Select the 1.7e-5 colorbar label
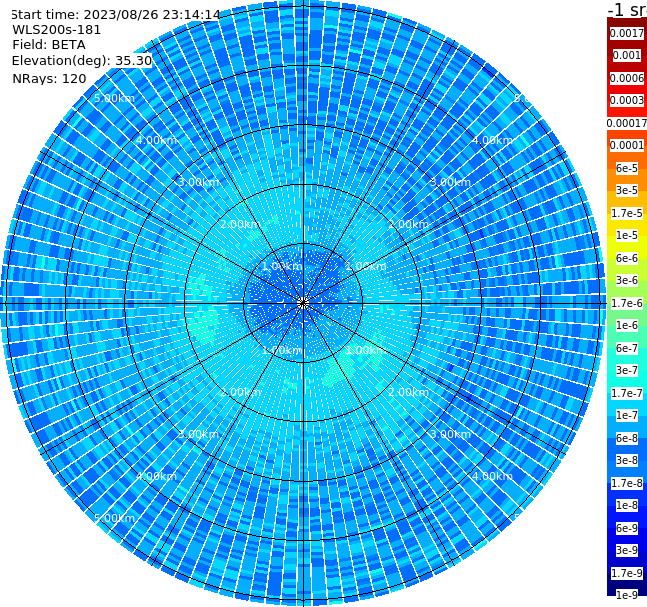647x607 pixels. [627, 213]
